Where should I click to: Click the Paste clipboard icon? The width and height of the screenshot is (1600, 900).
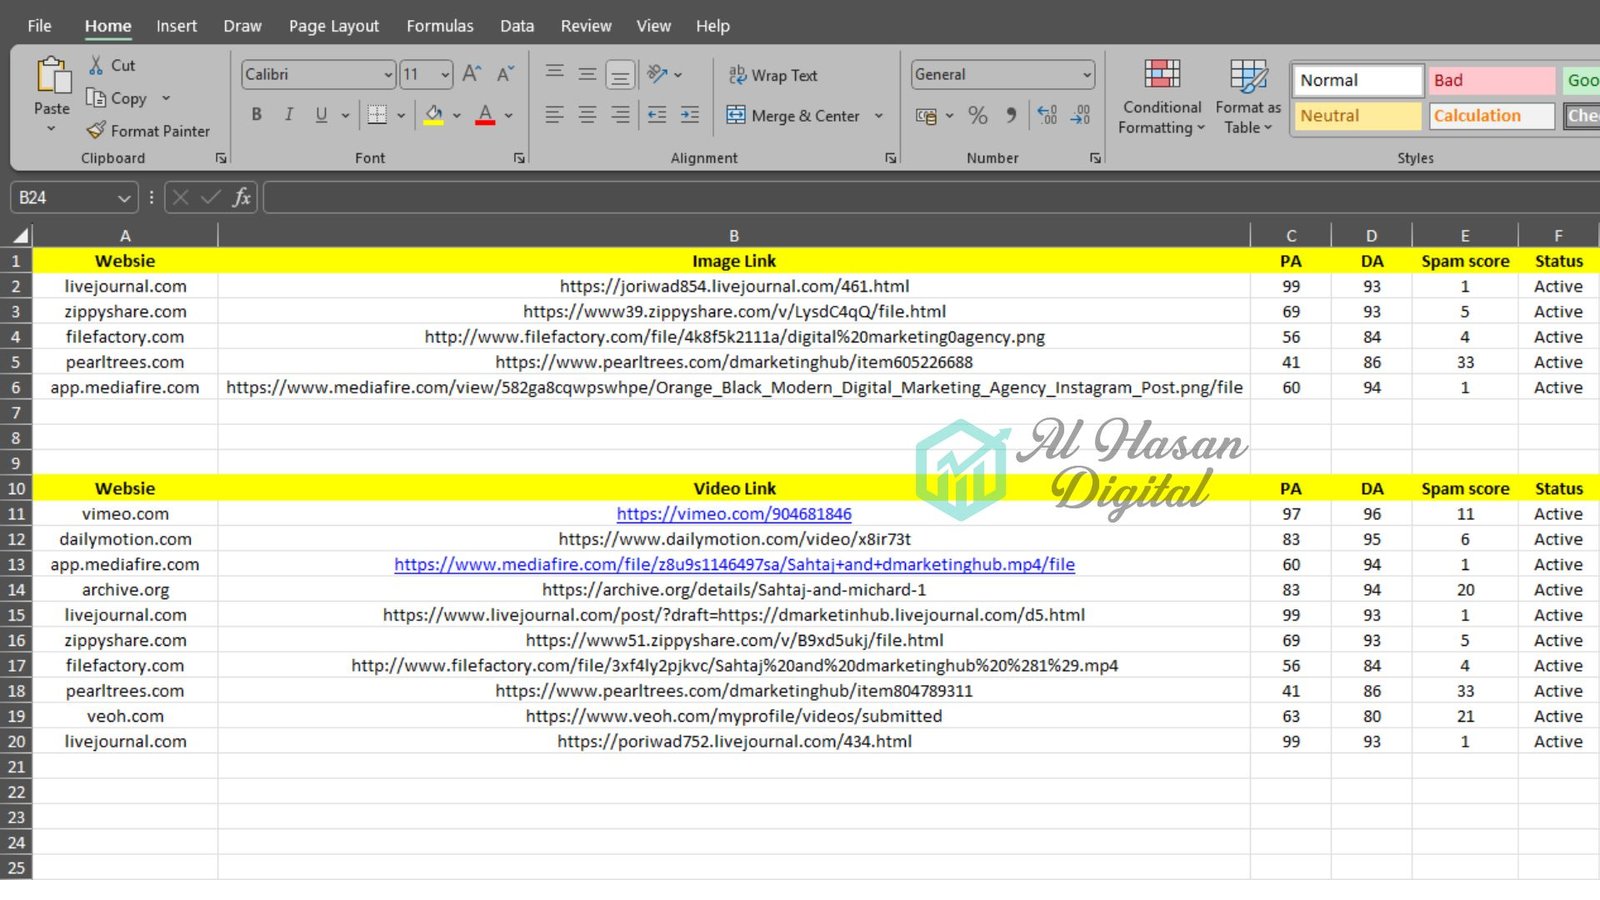52,77
